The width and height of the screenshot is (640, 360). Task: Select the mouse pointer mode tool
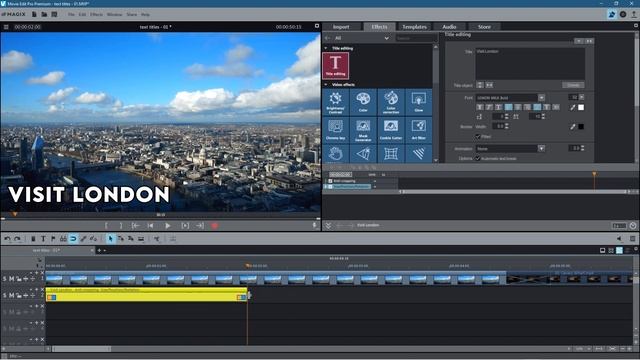[111, 239]
